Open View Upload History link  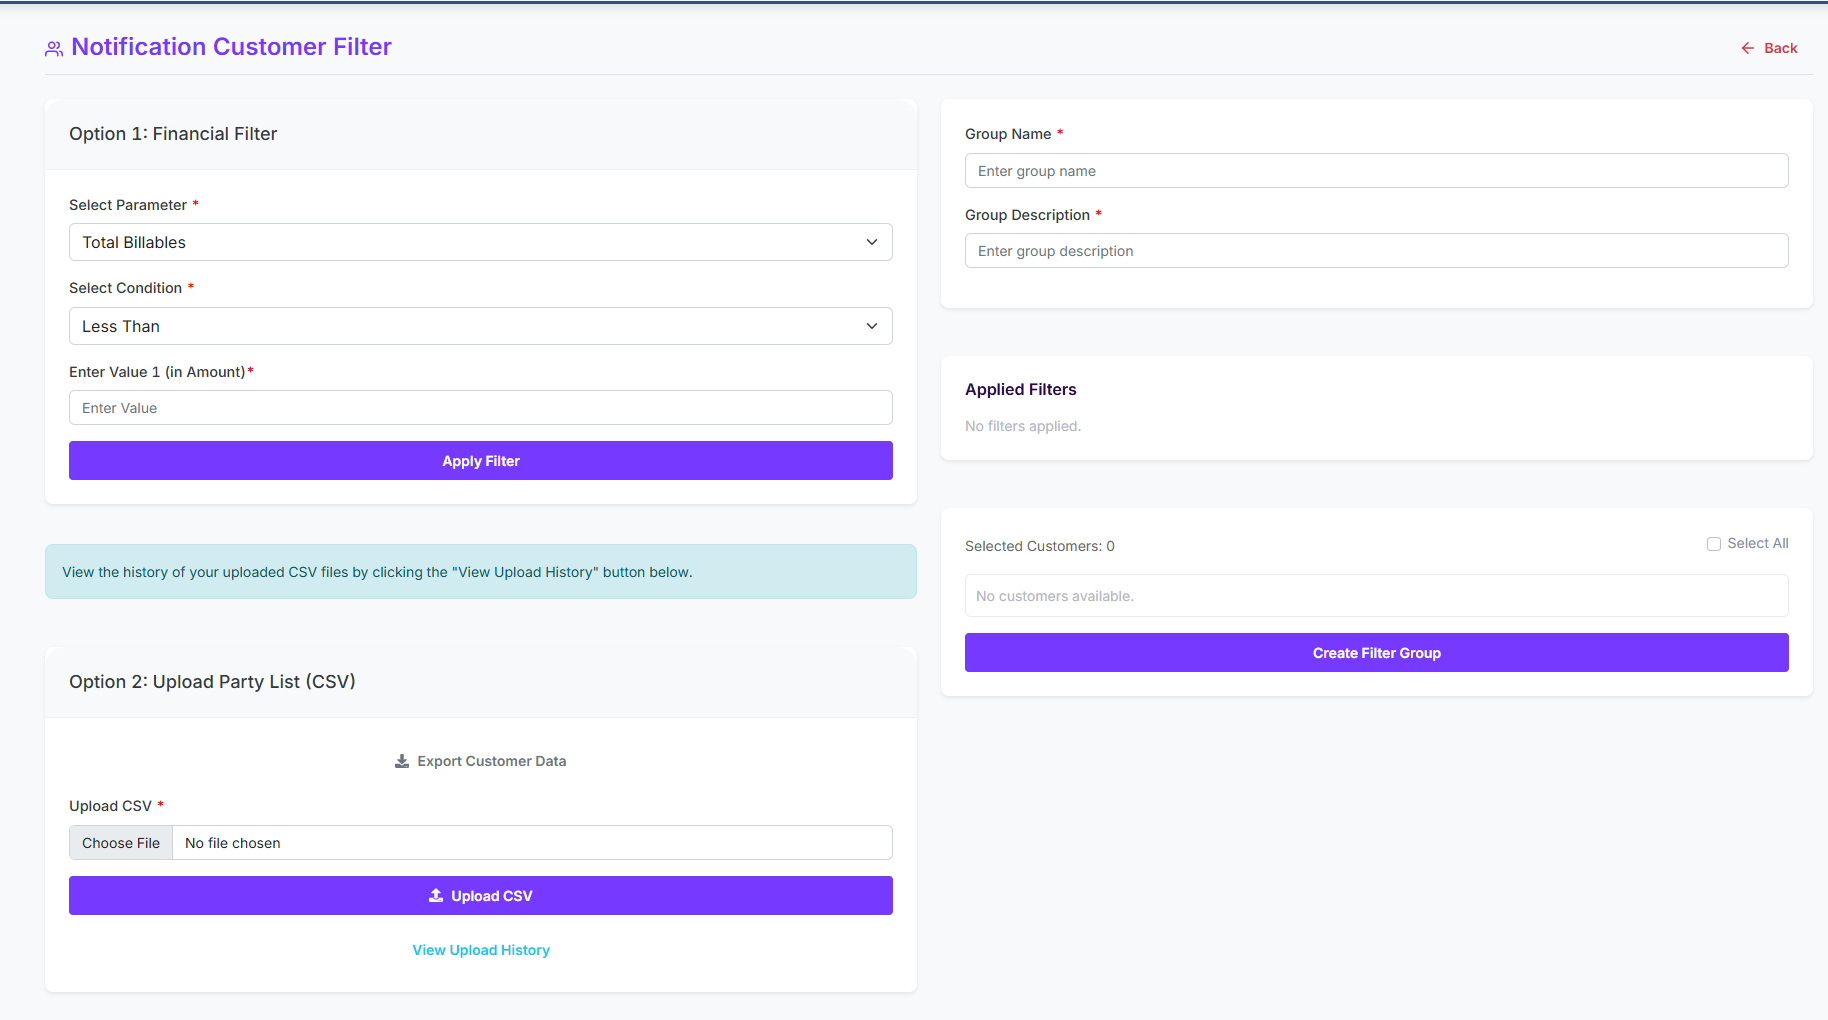point(481,950)
